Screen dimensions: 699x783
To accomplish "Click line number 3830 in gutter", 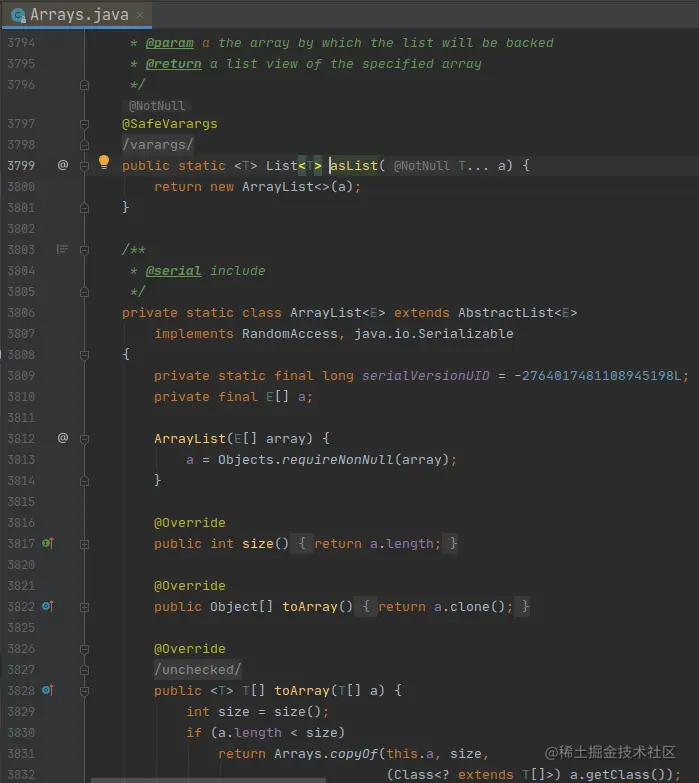I will point(21,733).
